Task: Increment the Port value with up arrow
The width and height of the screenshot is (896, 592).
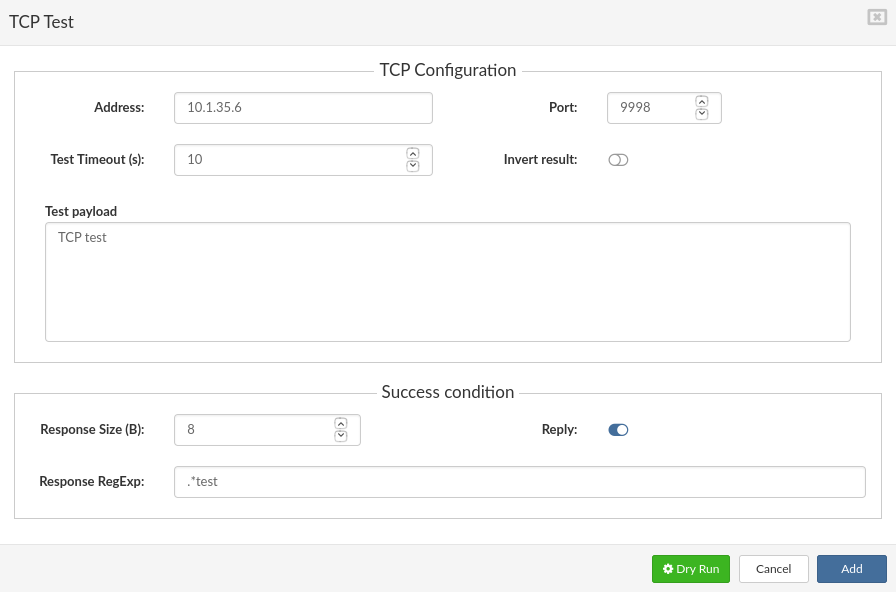Action: 701,102
